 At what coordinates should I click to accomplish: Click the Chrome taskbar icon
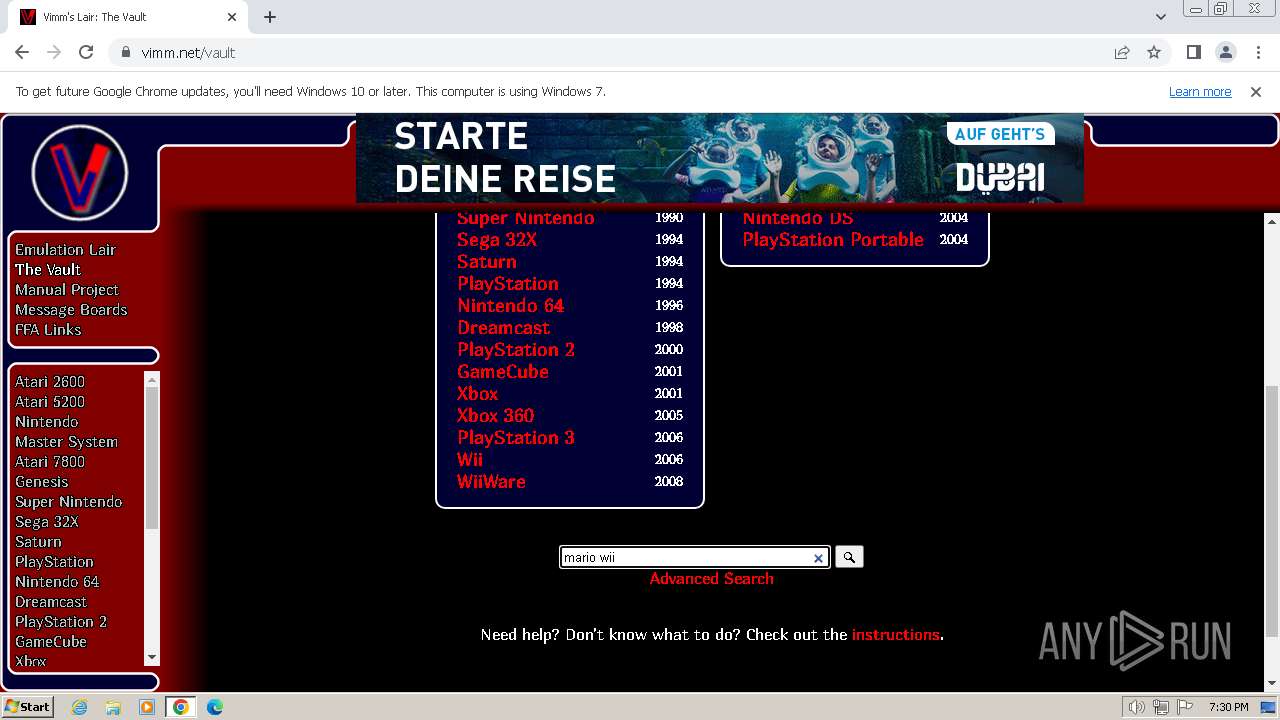pyautogui.click(x=181, y=707)
